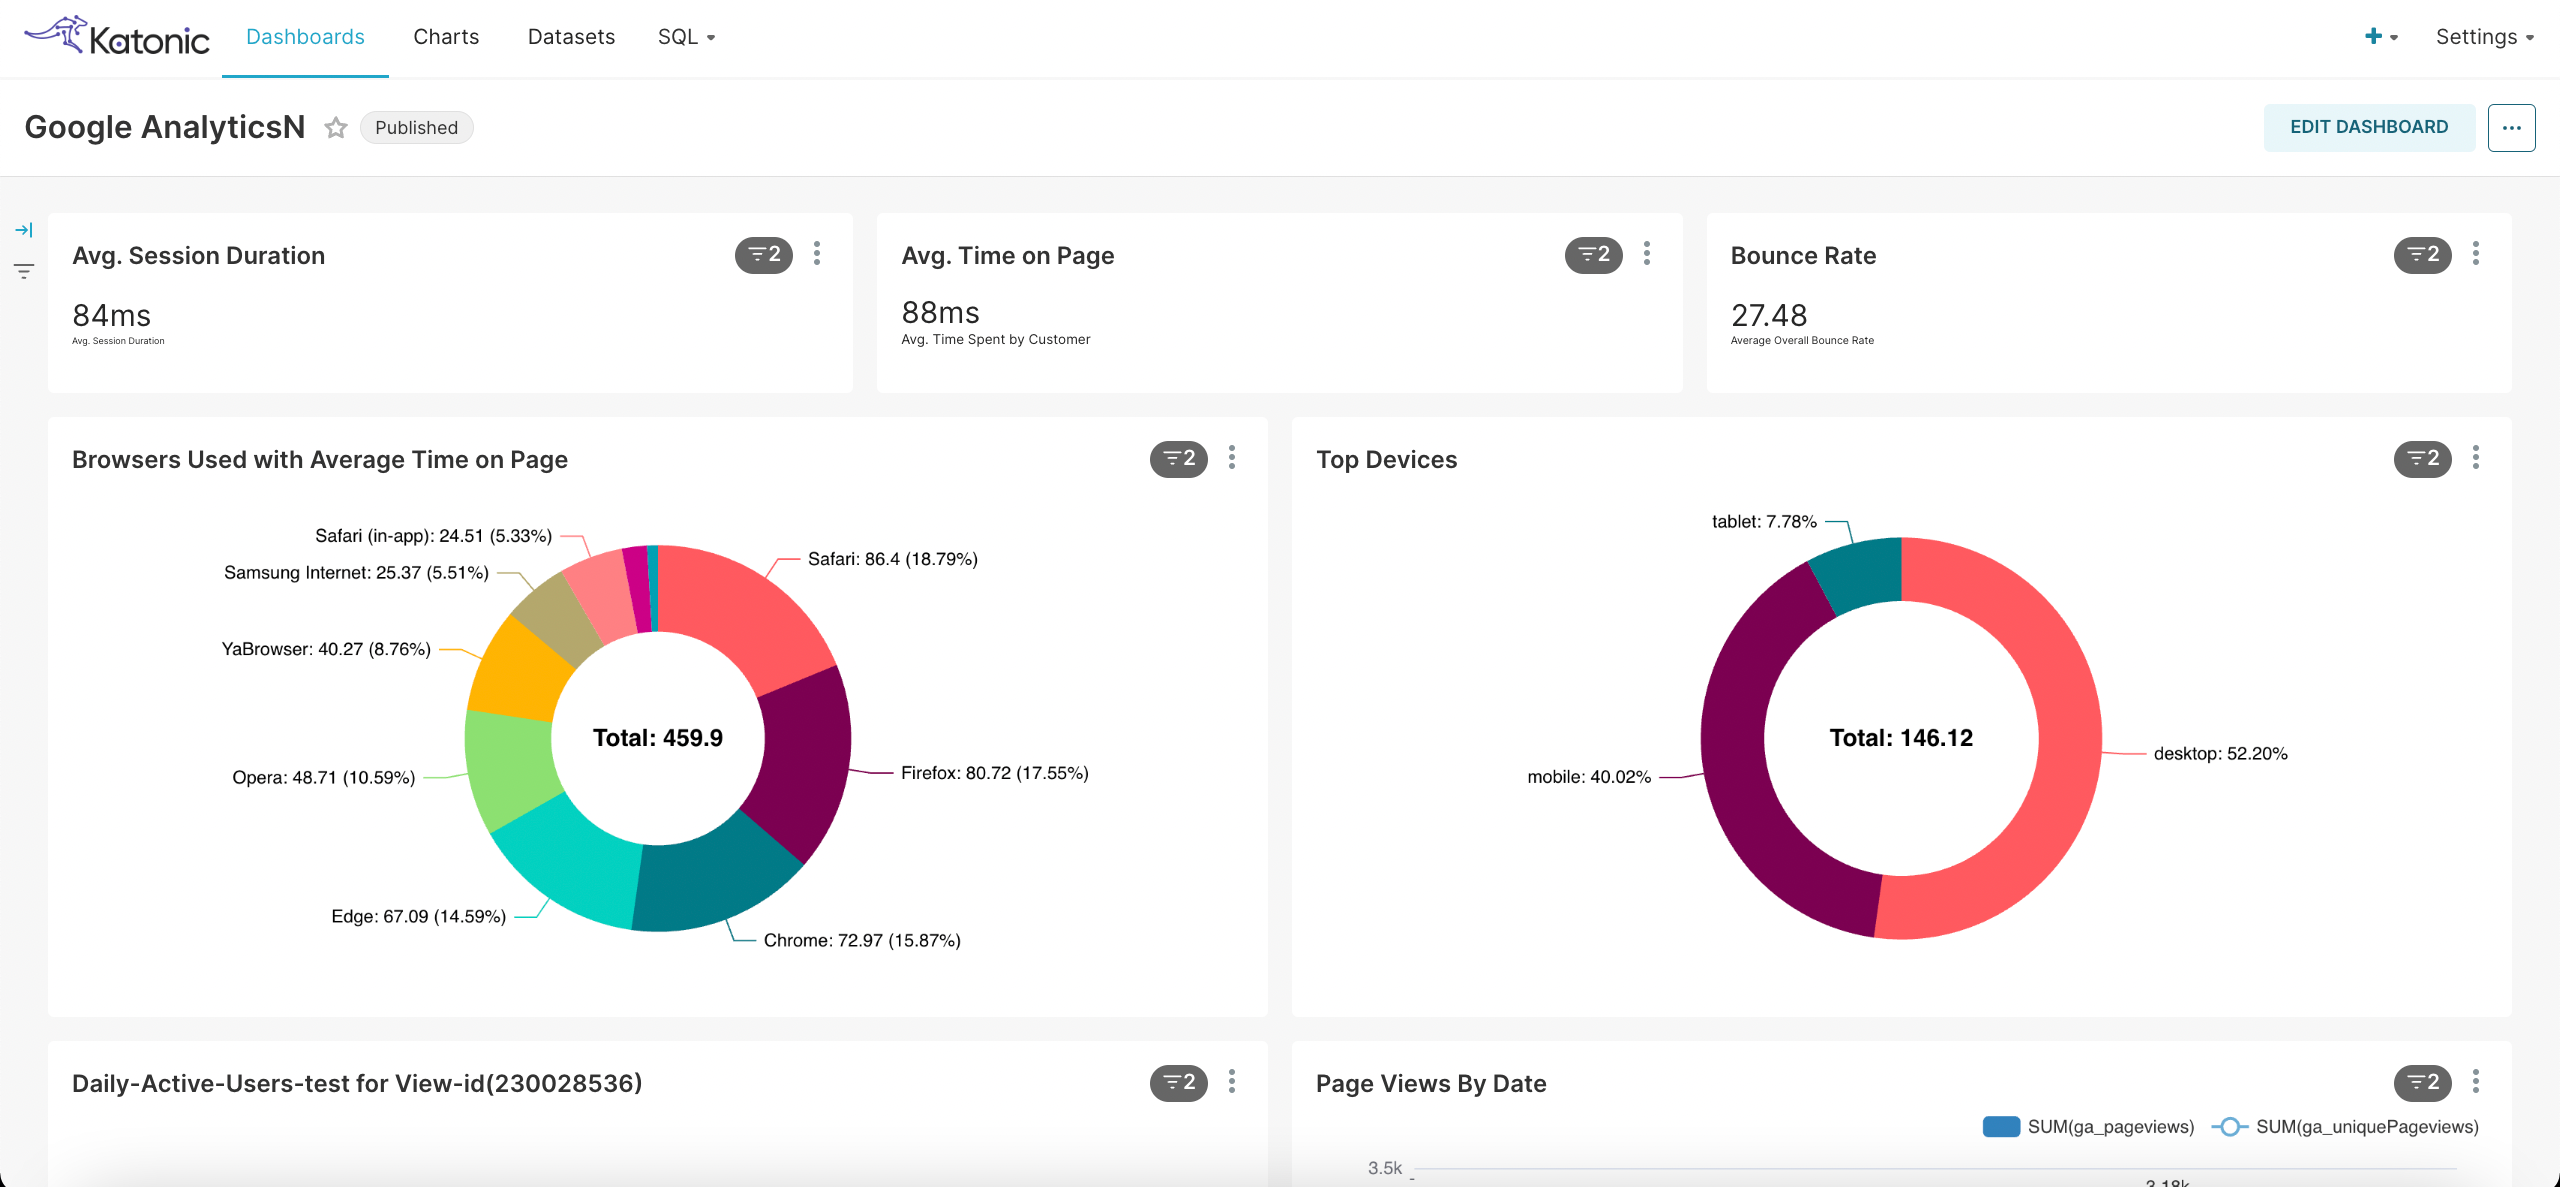Open more options for Avg. Time on Page chart
2560x1187 pixels.
point(1647,254)
